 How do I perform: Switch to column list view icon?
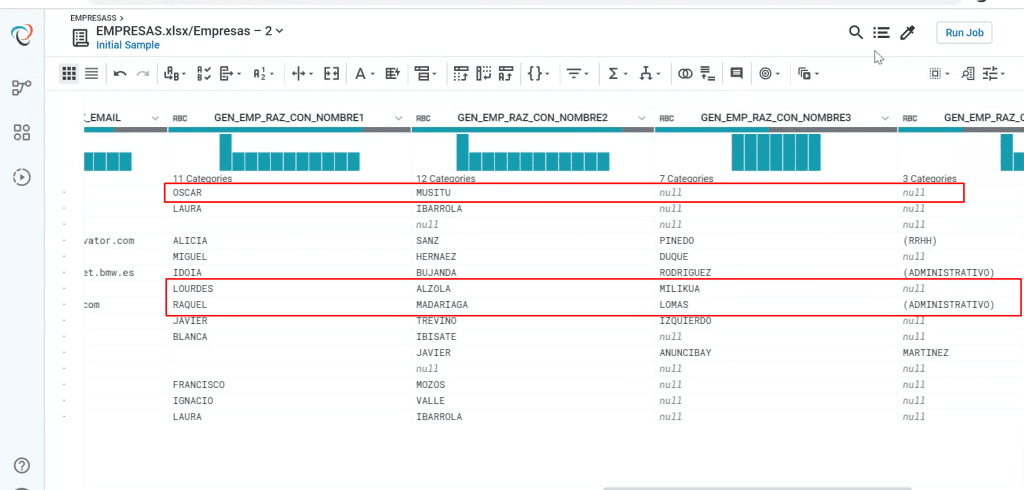pyautogui.click(x=92, y=74)
